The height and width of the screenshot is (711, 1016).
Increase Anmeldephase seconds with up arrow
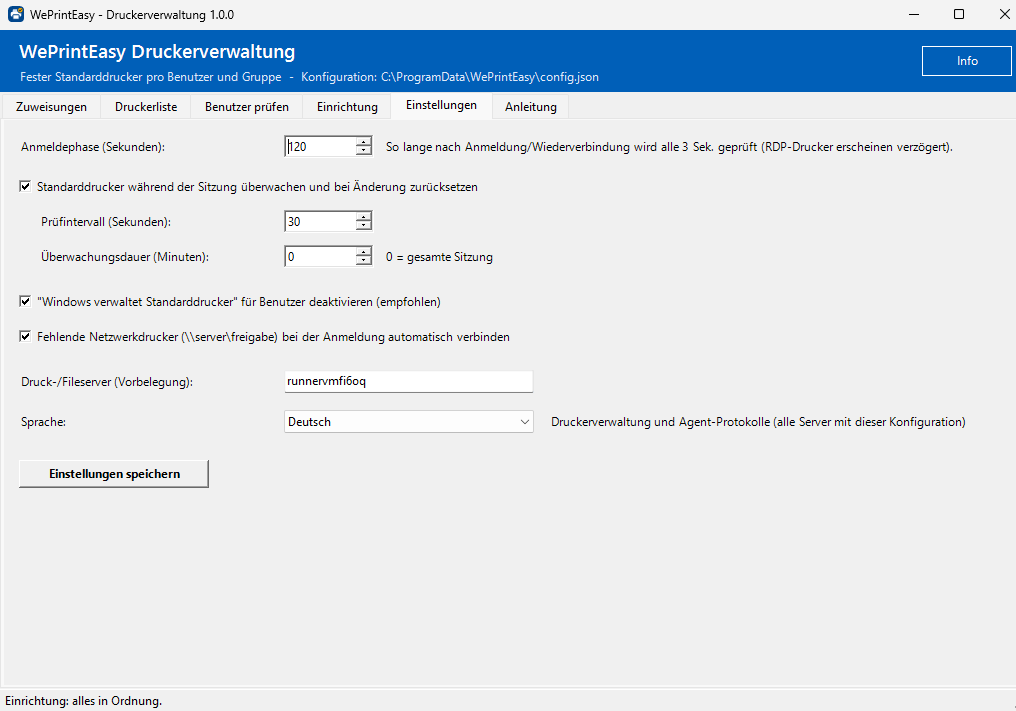pyautogui.click(x=364, y=142)
